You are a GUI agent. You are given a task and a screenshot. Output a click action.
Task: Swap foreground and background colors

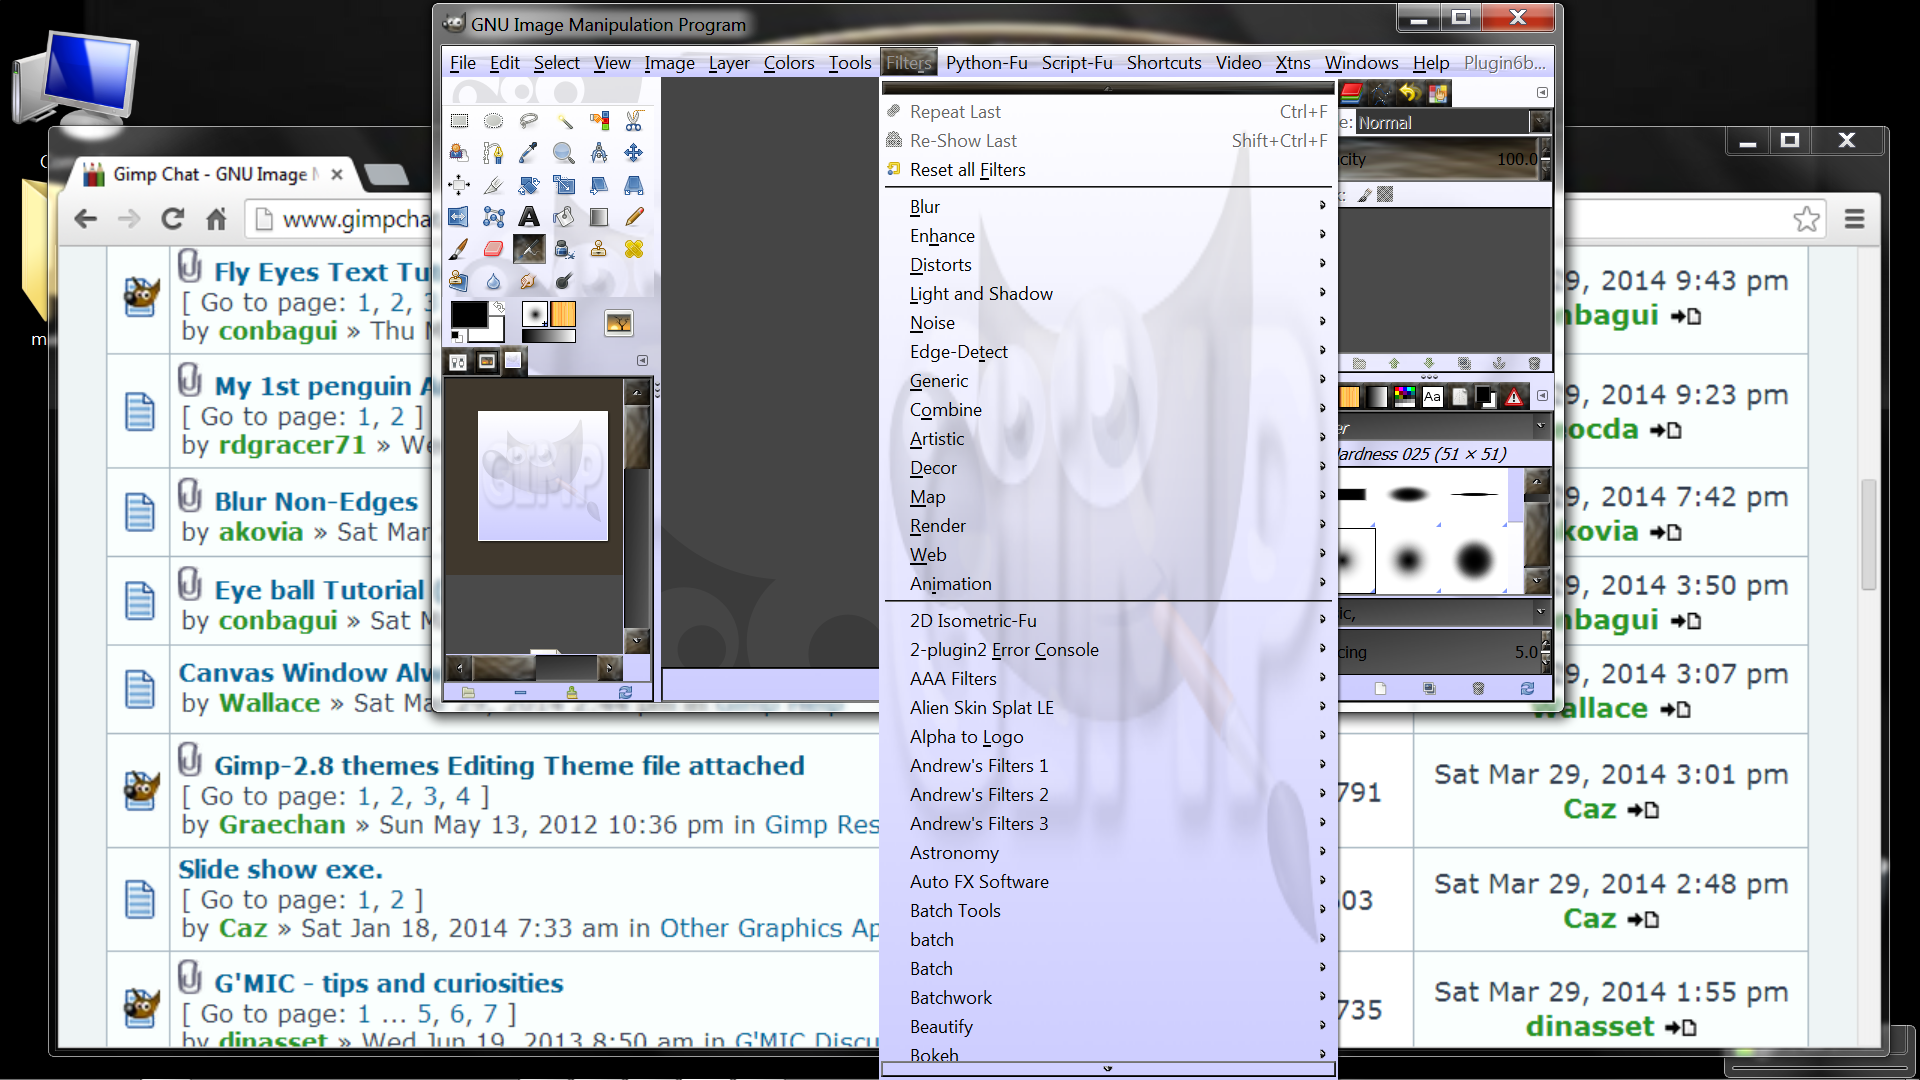[x=499, y=307]
